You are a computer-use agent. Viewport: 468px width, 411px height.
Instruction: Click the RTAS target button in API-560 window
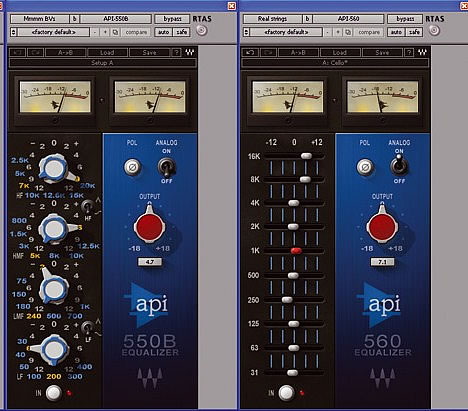434,30
